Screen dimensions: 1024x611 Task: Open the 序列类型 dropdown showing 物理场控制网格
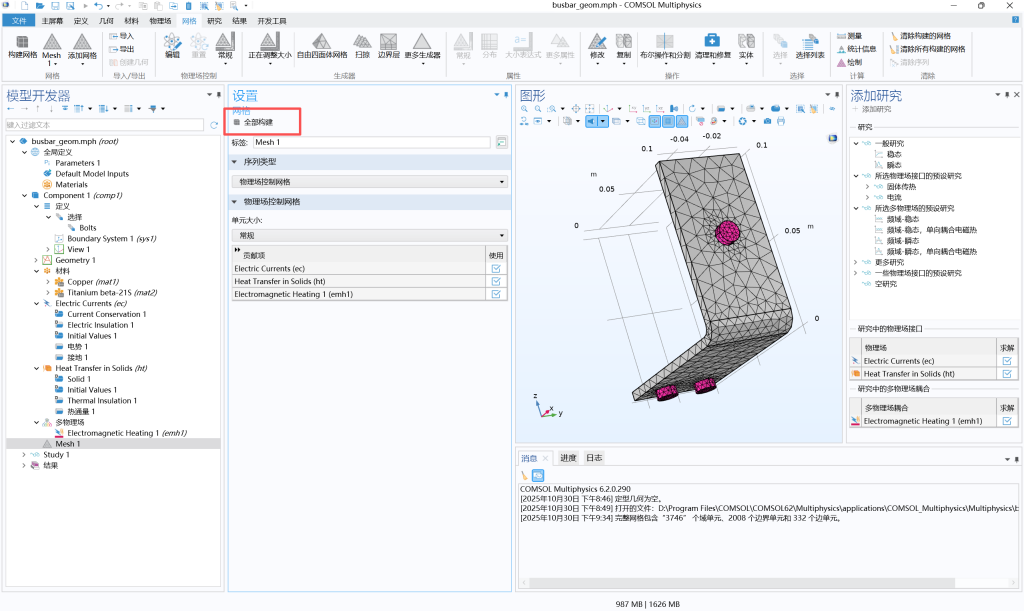pos(370,182)
